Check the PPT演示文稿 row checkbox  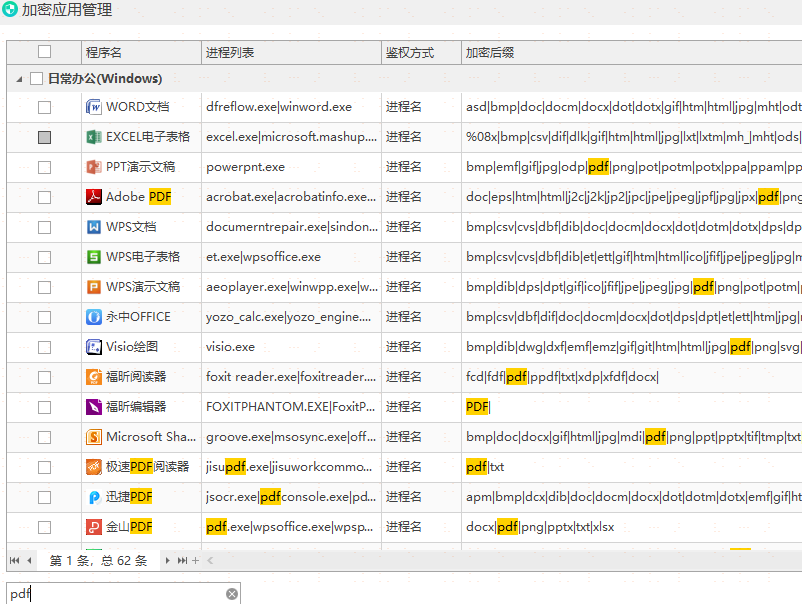(44, 167)
